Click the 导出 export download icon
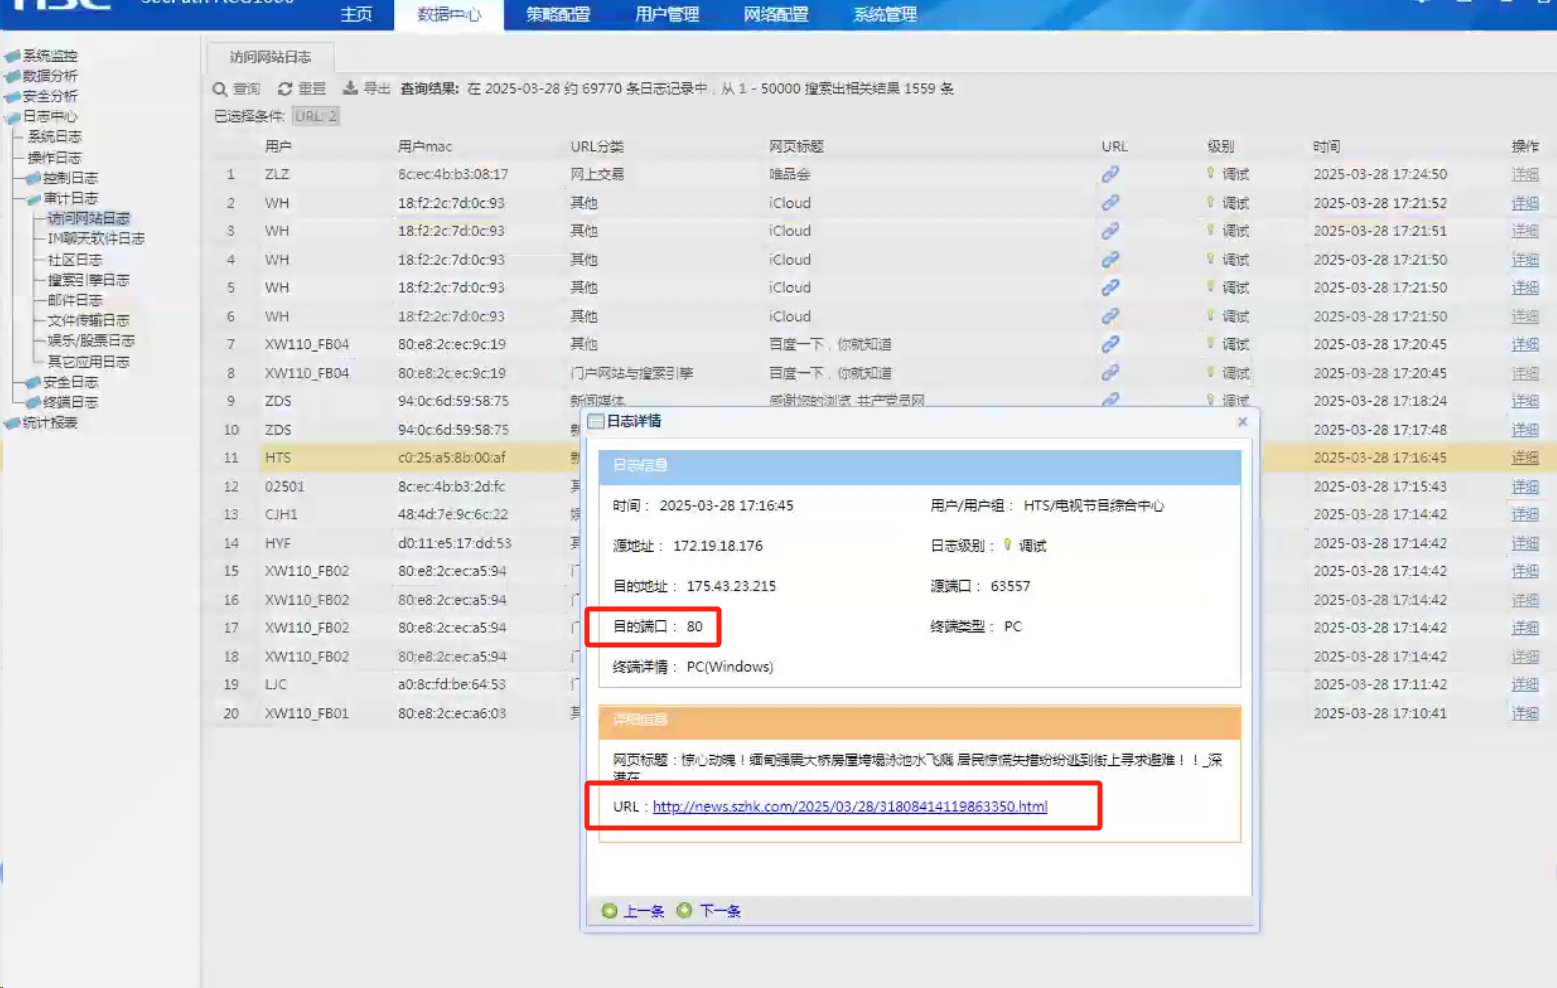The height and width of the screenshot is (988, 1557). (350, 88)
